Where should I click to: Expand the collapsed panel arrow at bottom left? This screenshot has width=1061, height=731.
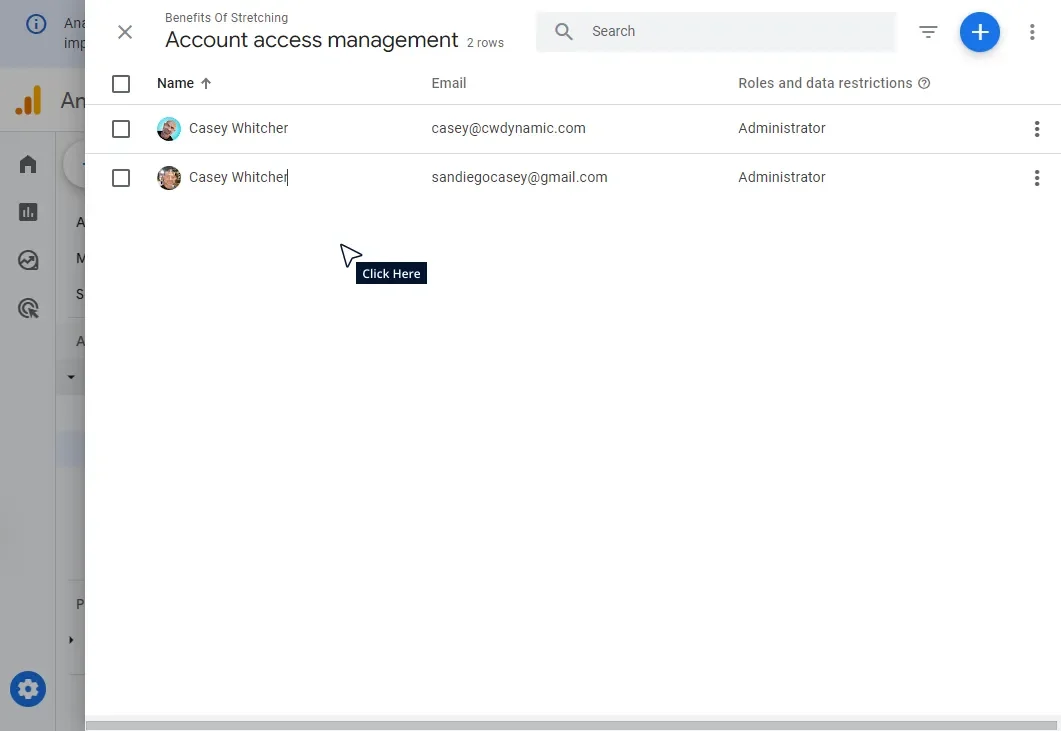pos(70,640)
